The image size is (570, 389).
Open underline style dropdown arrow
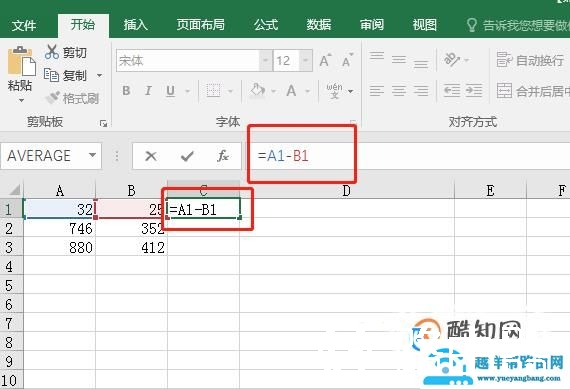pos(188,91)
